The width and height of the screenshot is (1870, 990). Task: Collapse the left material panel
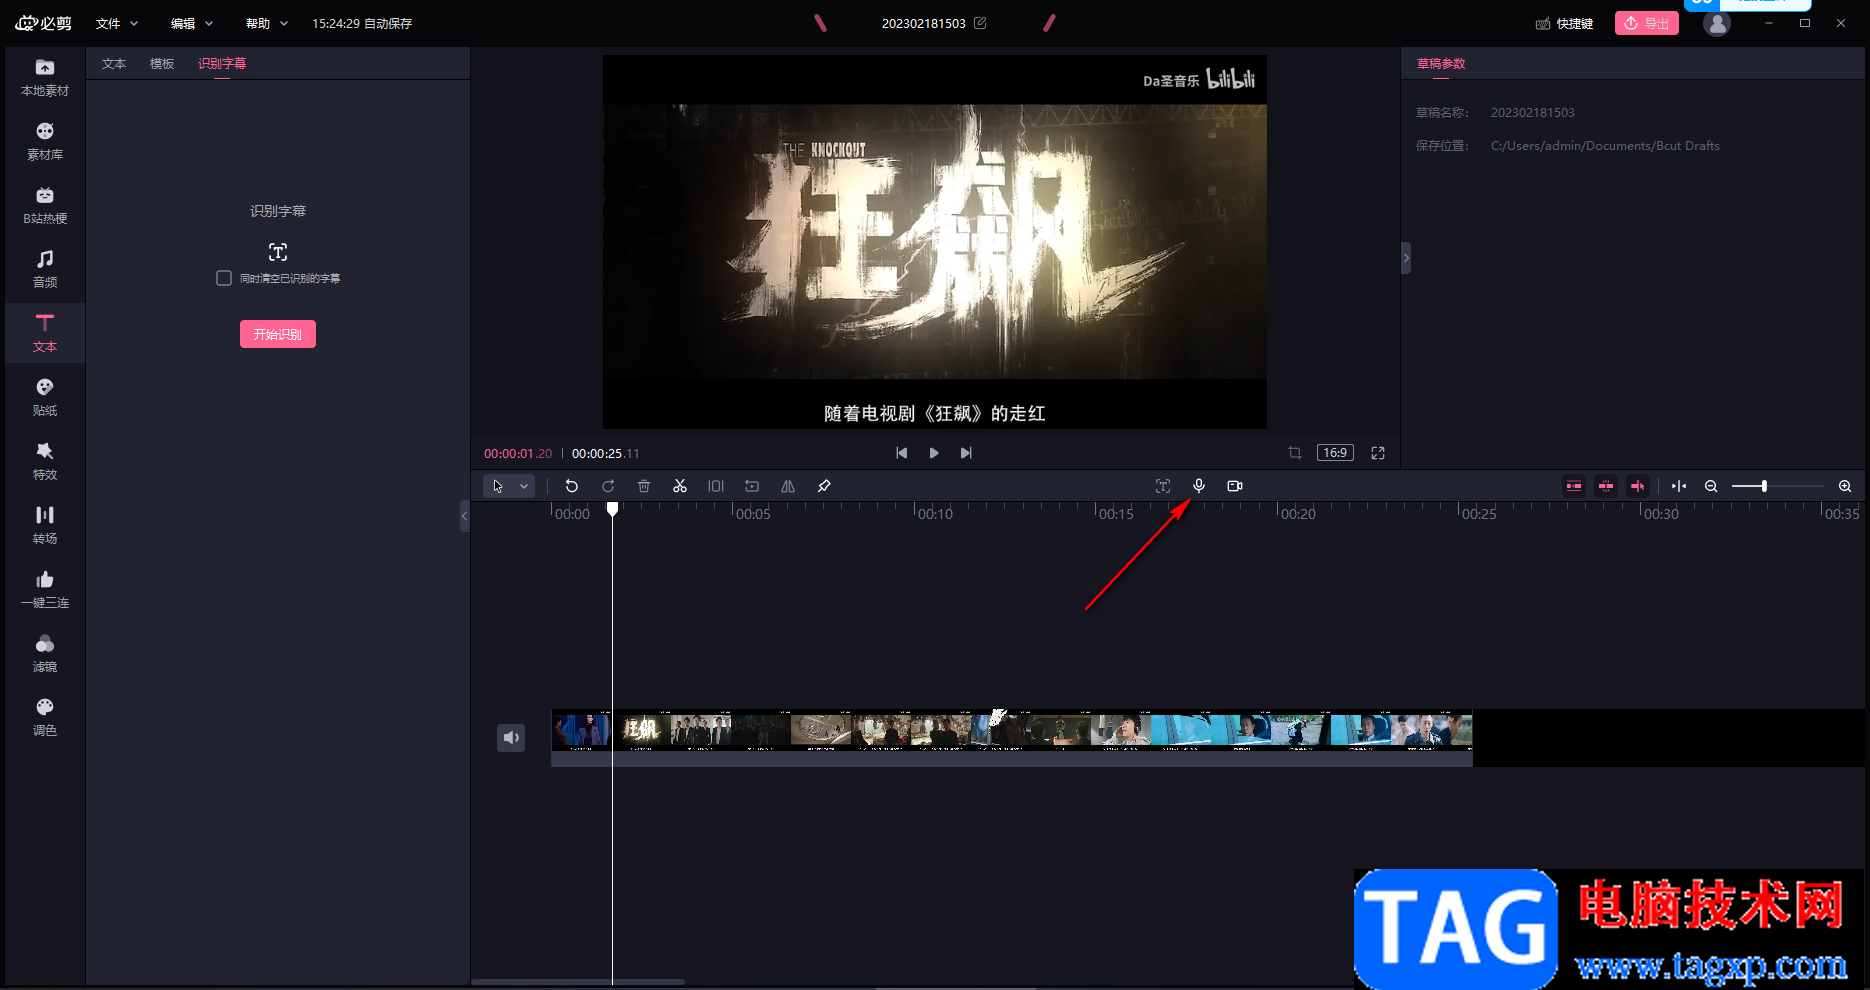click(465, 516)
